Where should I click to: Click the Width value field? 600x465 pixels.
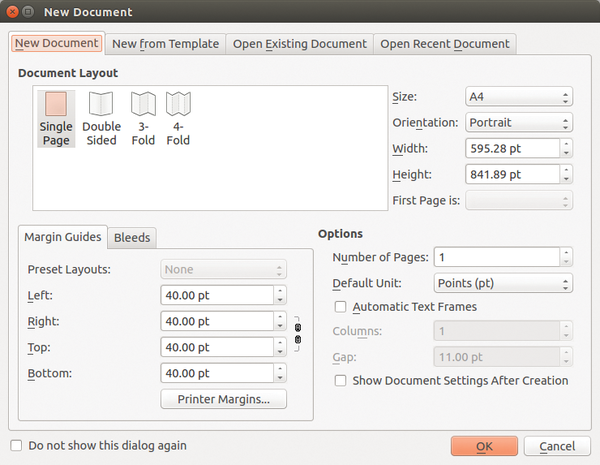pos(513,148)
